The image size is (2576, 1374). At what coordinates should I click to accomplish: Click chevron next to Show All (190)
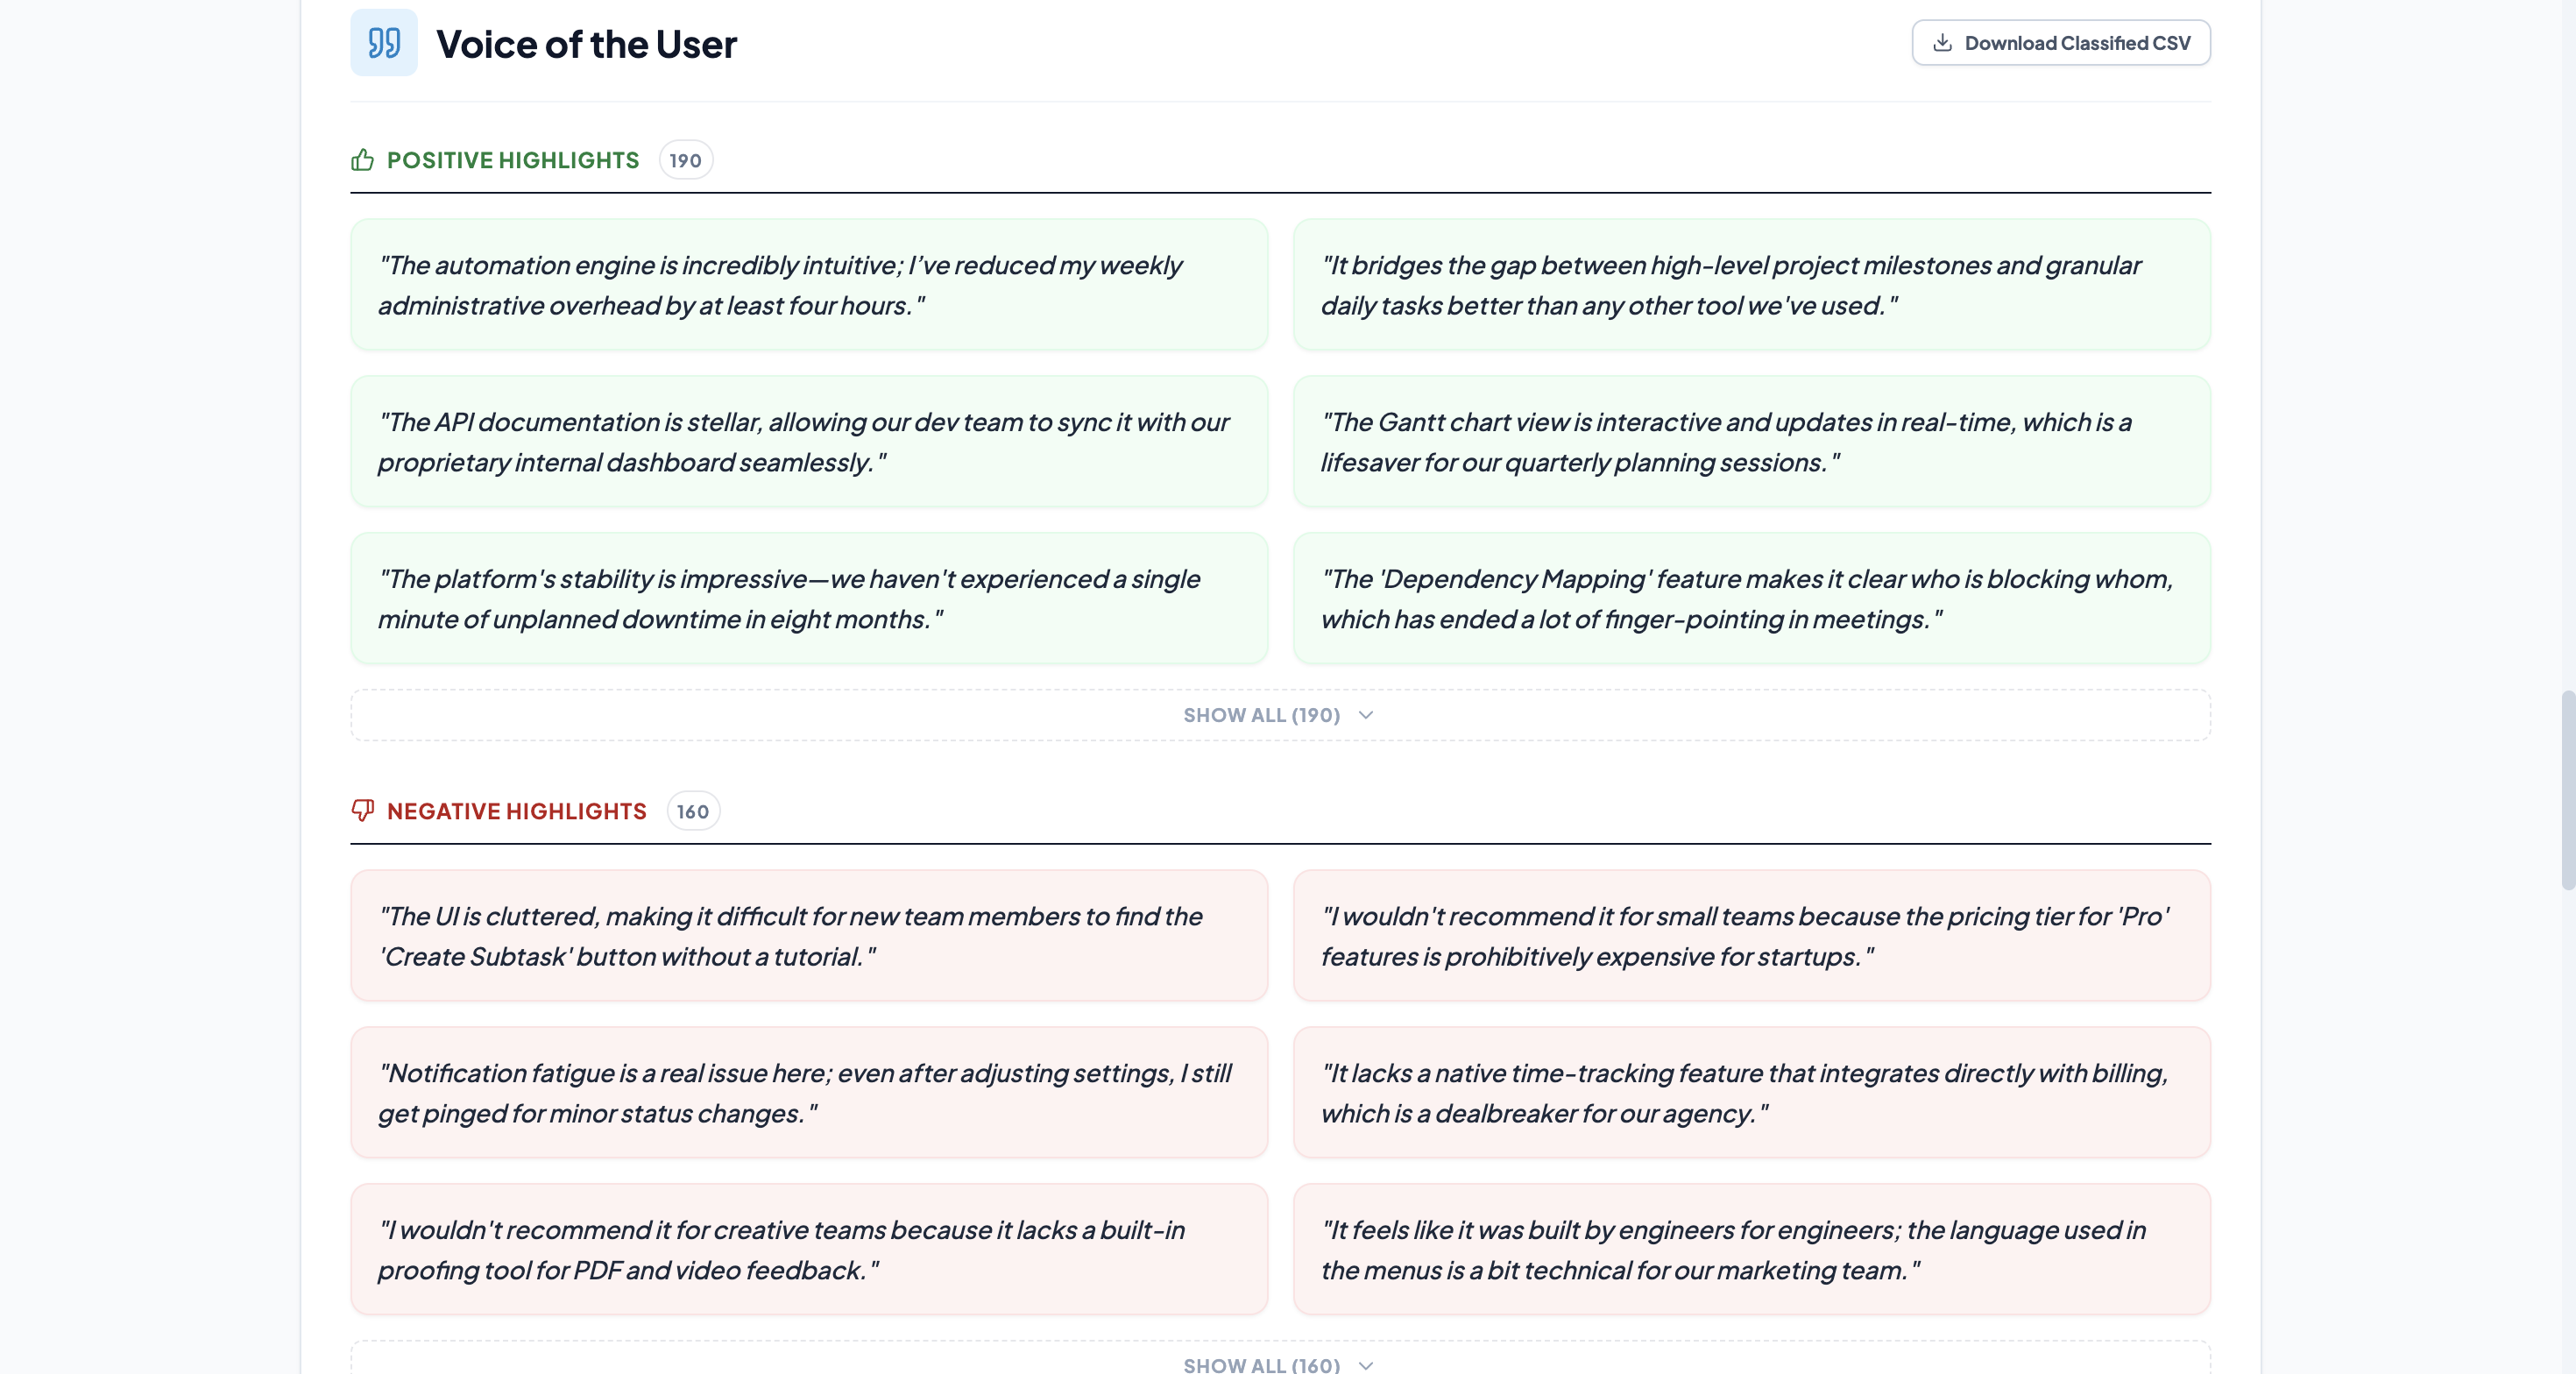click(1366, 715)
